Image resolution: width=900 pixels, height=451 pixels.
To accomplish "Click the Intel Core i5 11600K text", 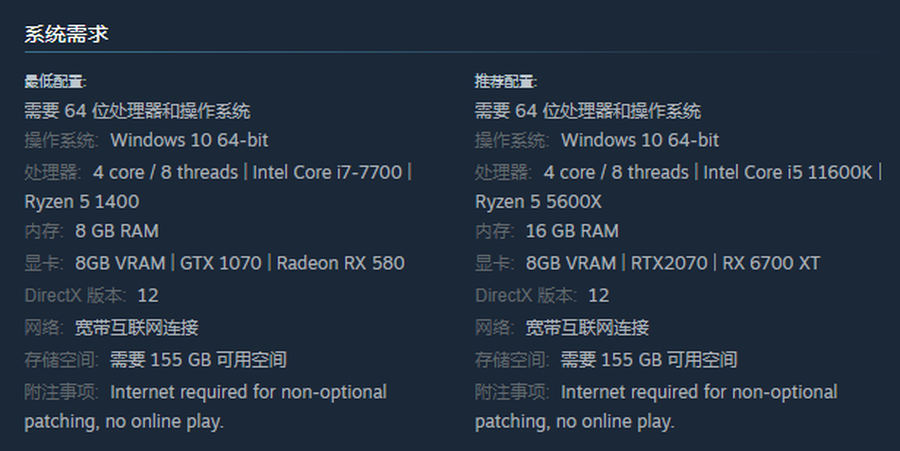I will [788, 172].
